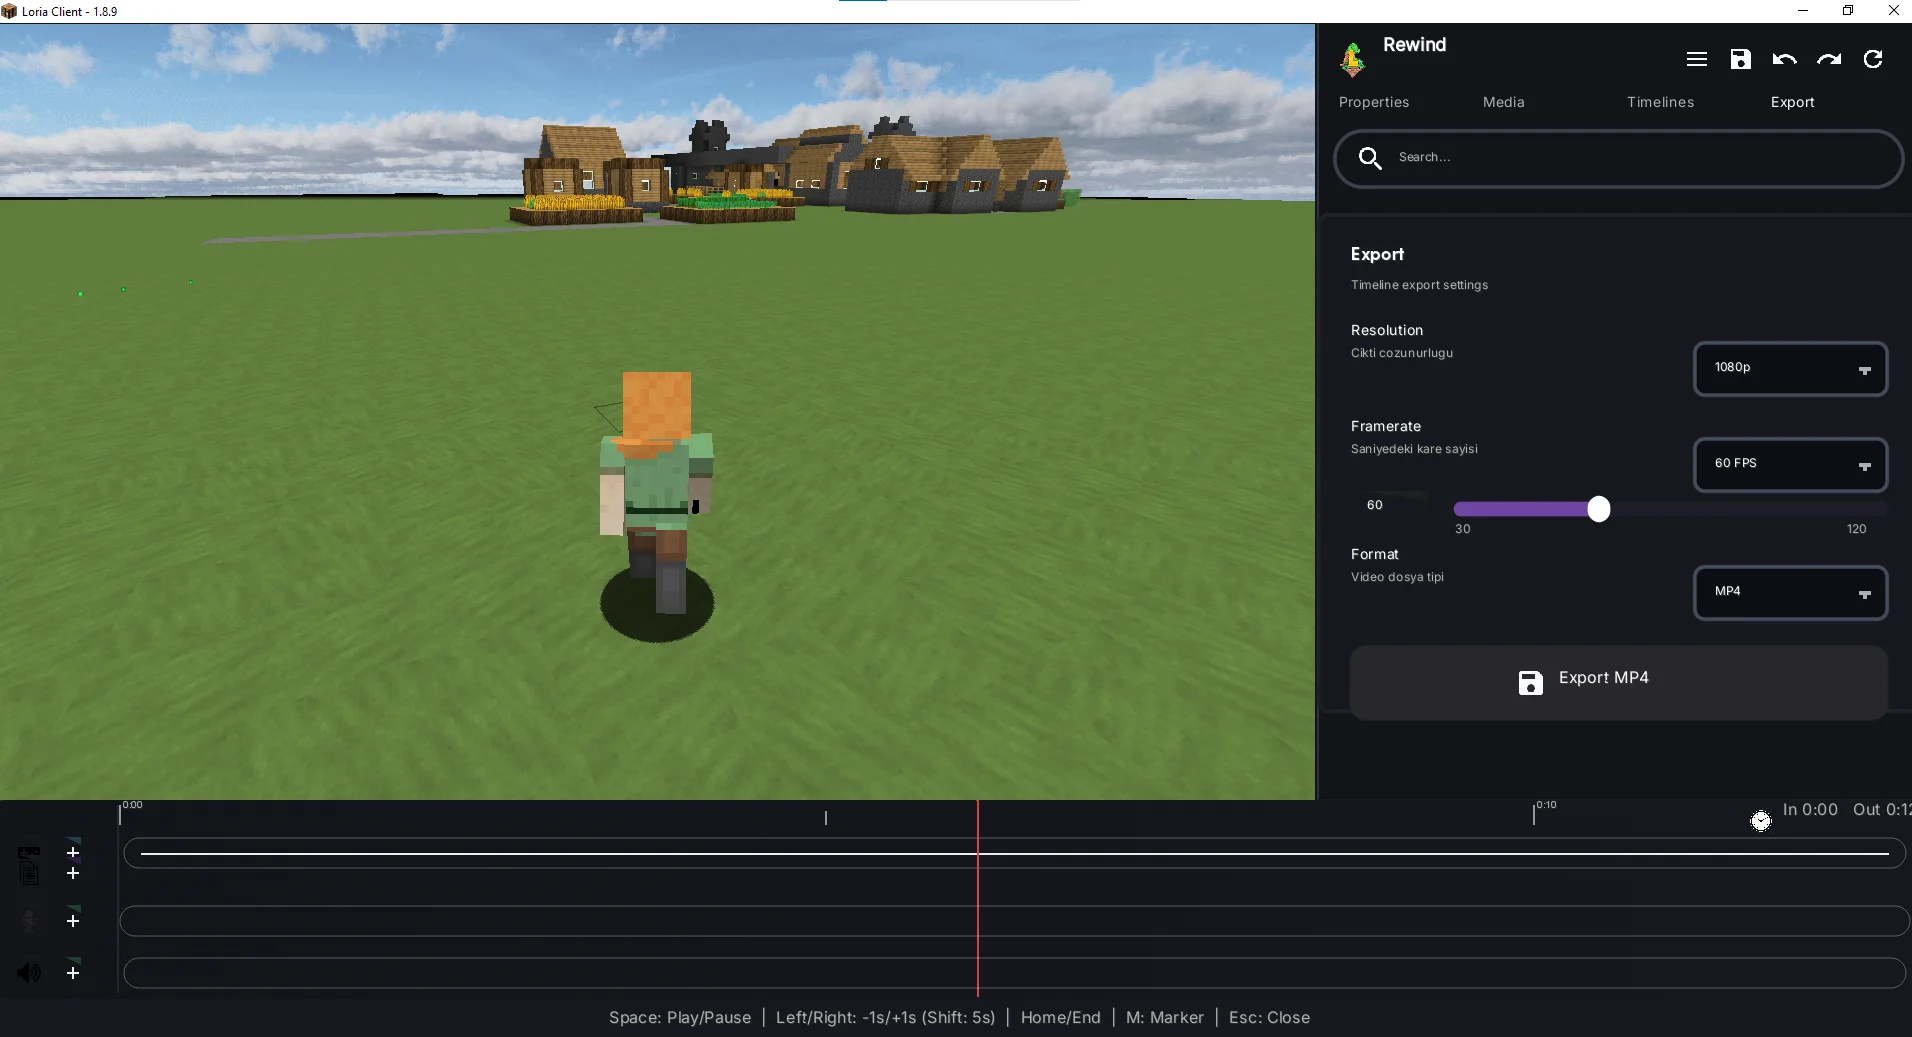Click the 'Resolution' setting label

[x=1386, y=330]
